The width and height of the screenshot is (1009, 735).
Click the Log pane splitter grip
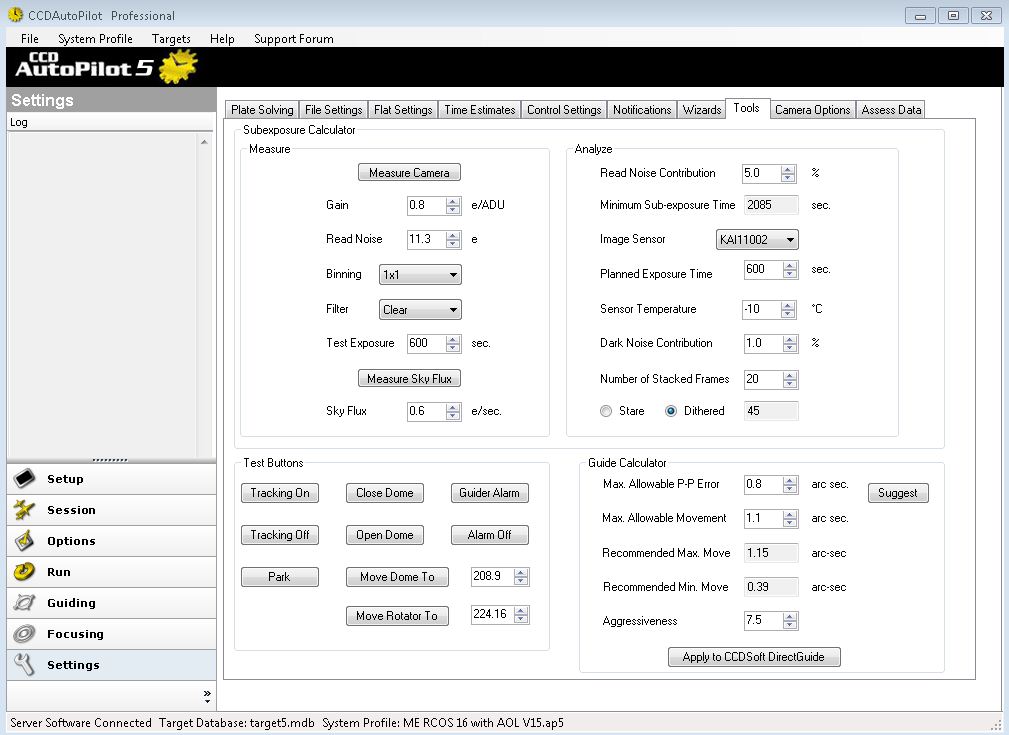pos(110,460)
